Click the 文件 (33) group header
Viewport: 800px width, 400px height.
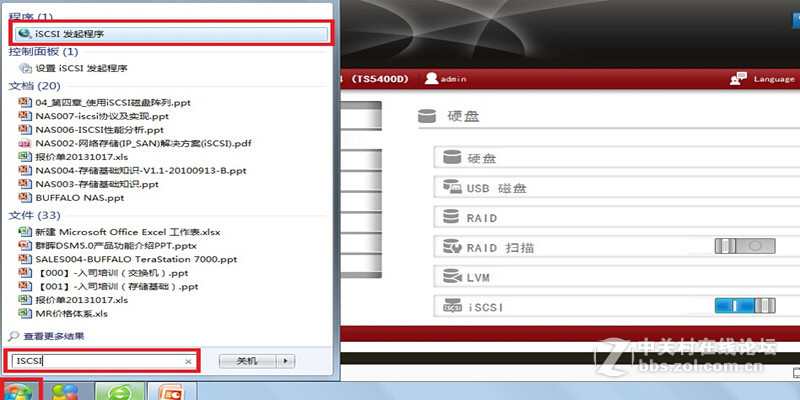tap(34, 215)
